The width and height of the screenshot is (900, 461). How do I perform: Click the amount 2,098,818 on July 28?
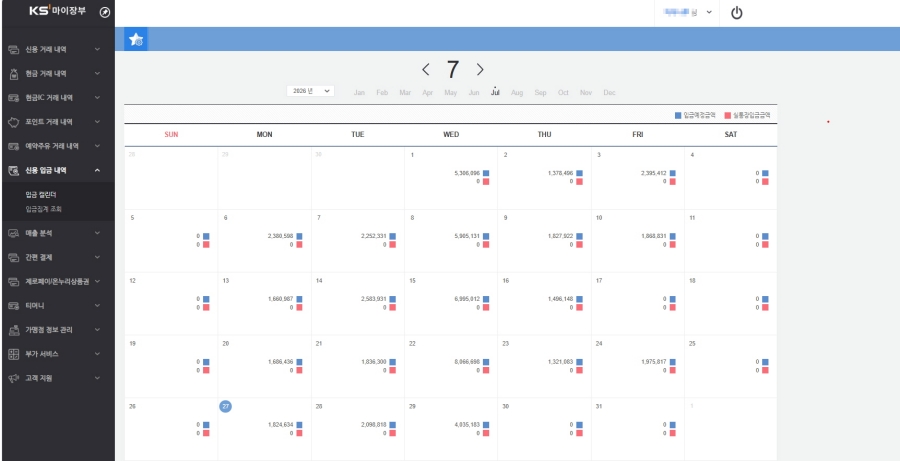(x=374, y=425)
